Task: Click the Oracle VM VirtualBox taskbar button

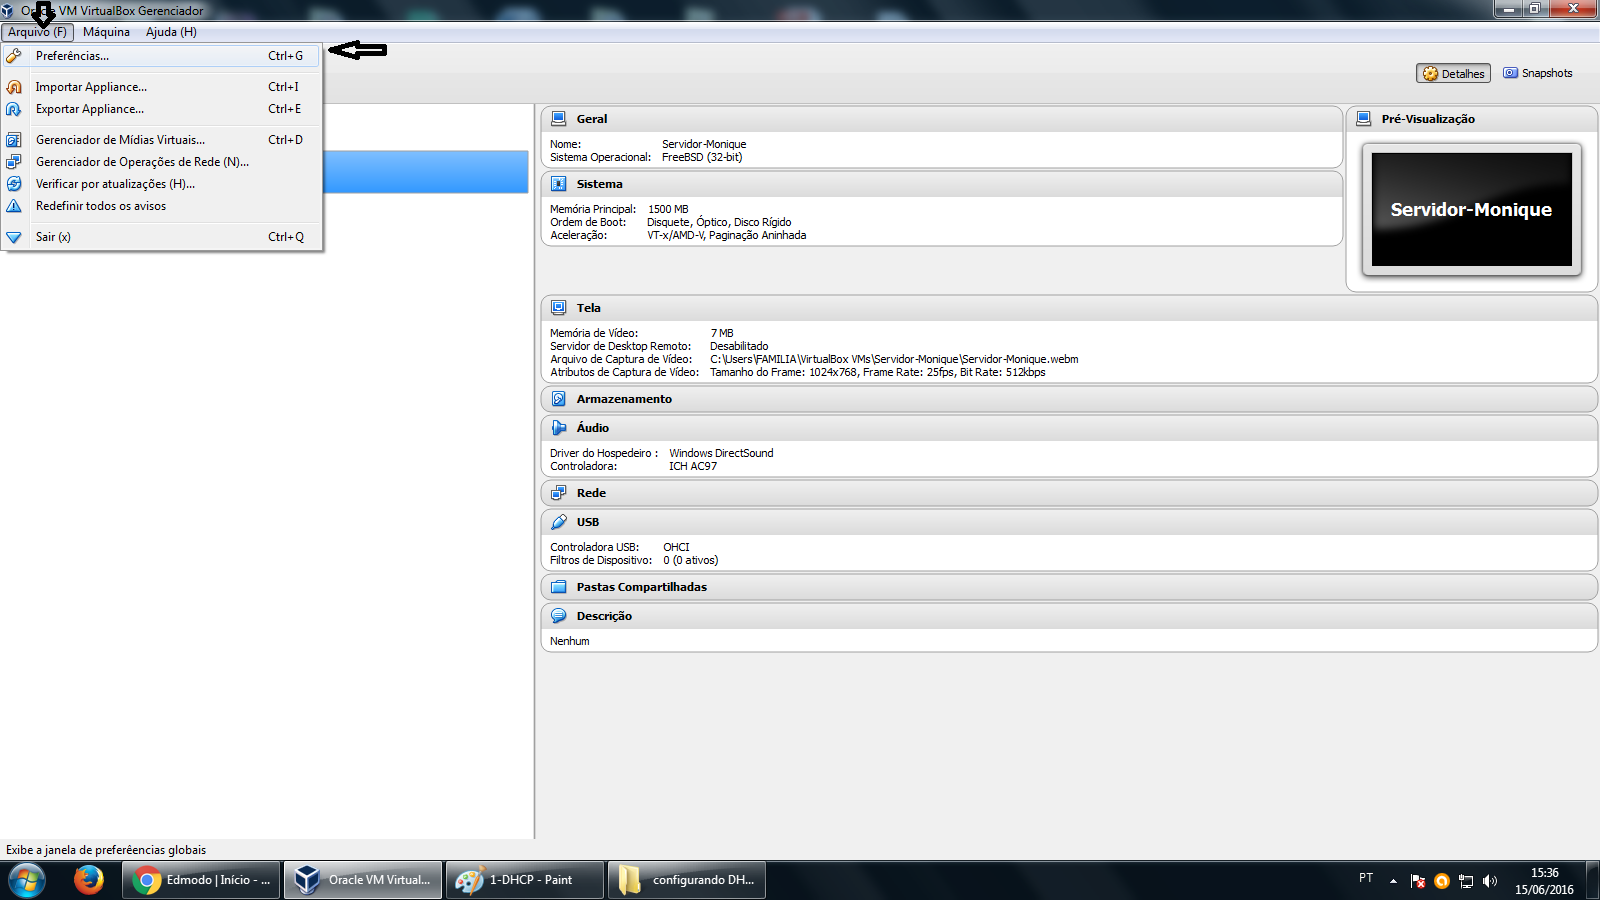Action: point(363,880)
